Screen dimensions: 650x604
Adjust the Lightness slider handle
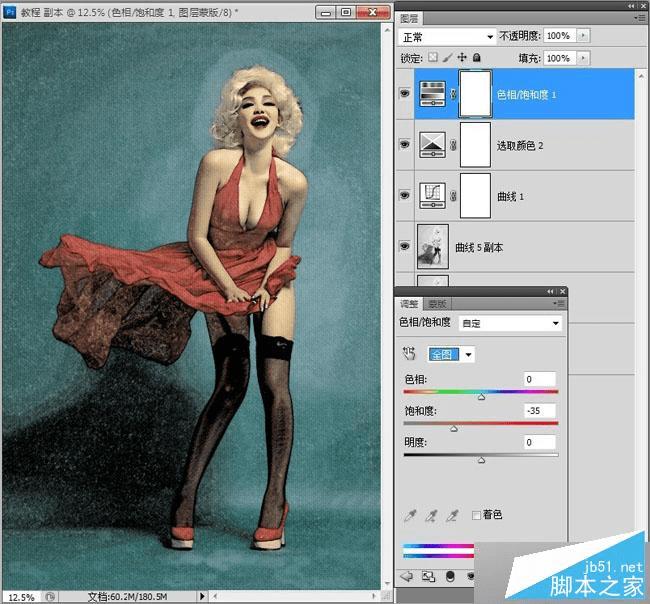(x=481, y=460)
